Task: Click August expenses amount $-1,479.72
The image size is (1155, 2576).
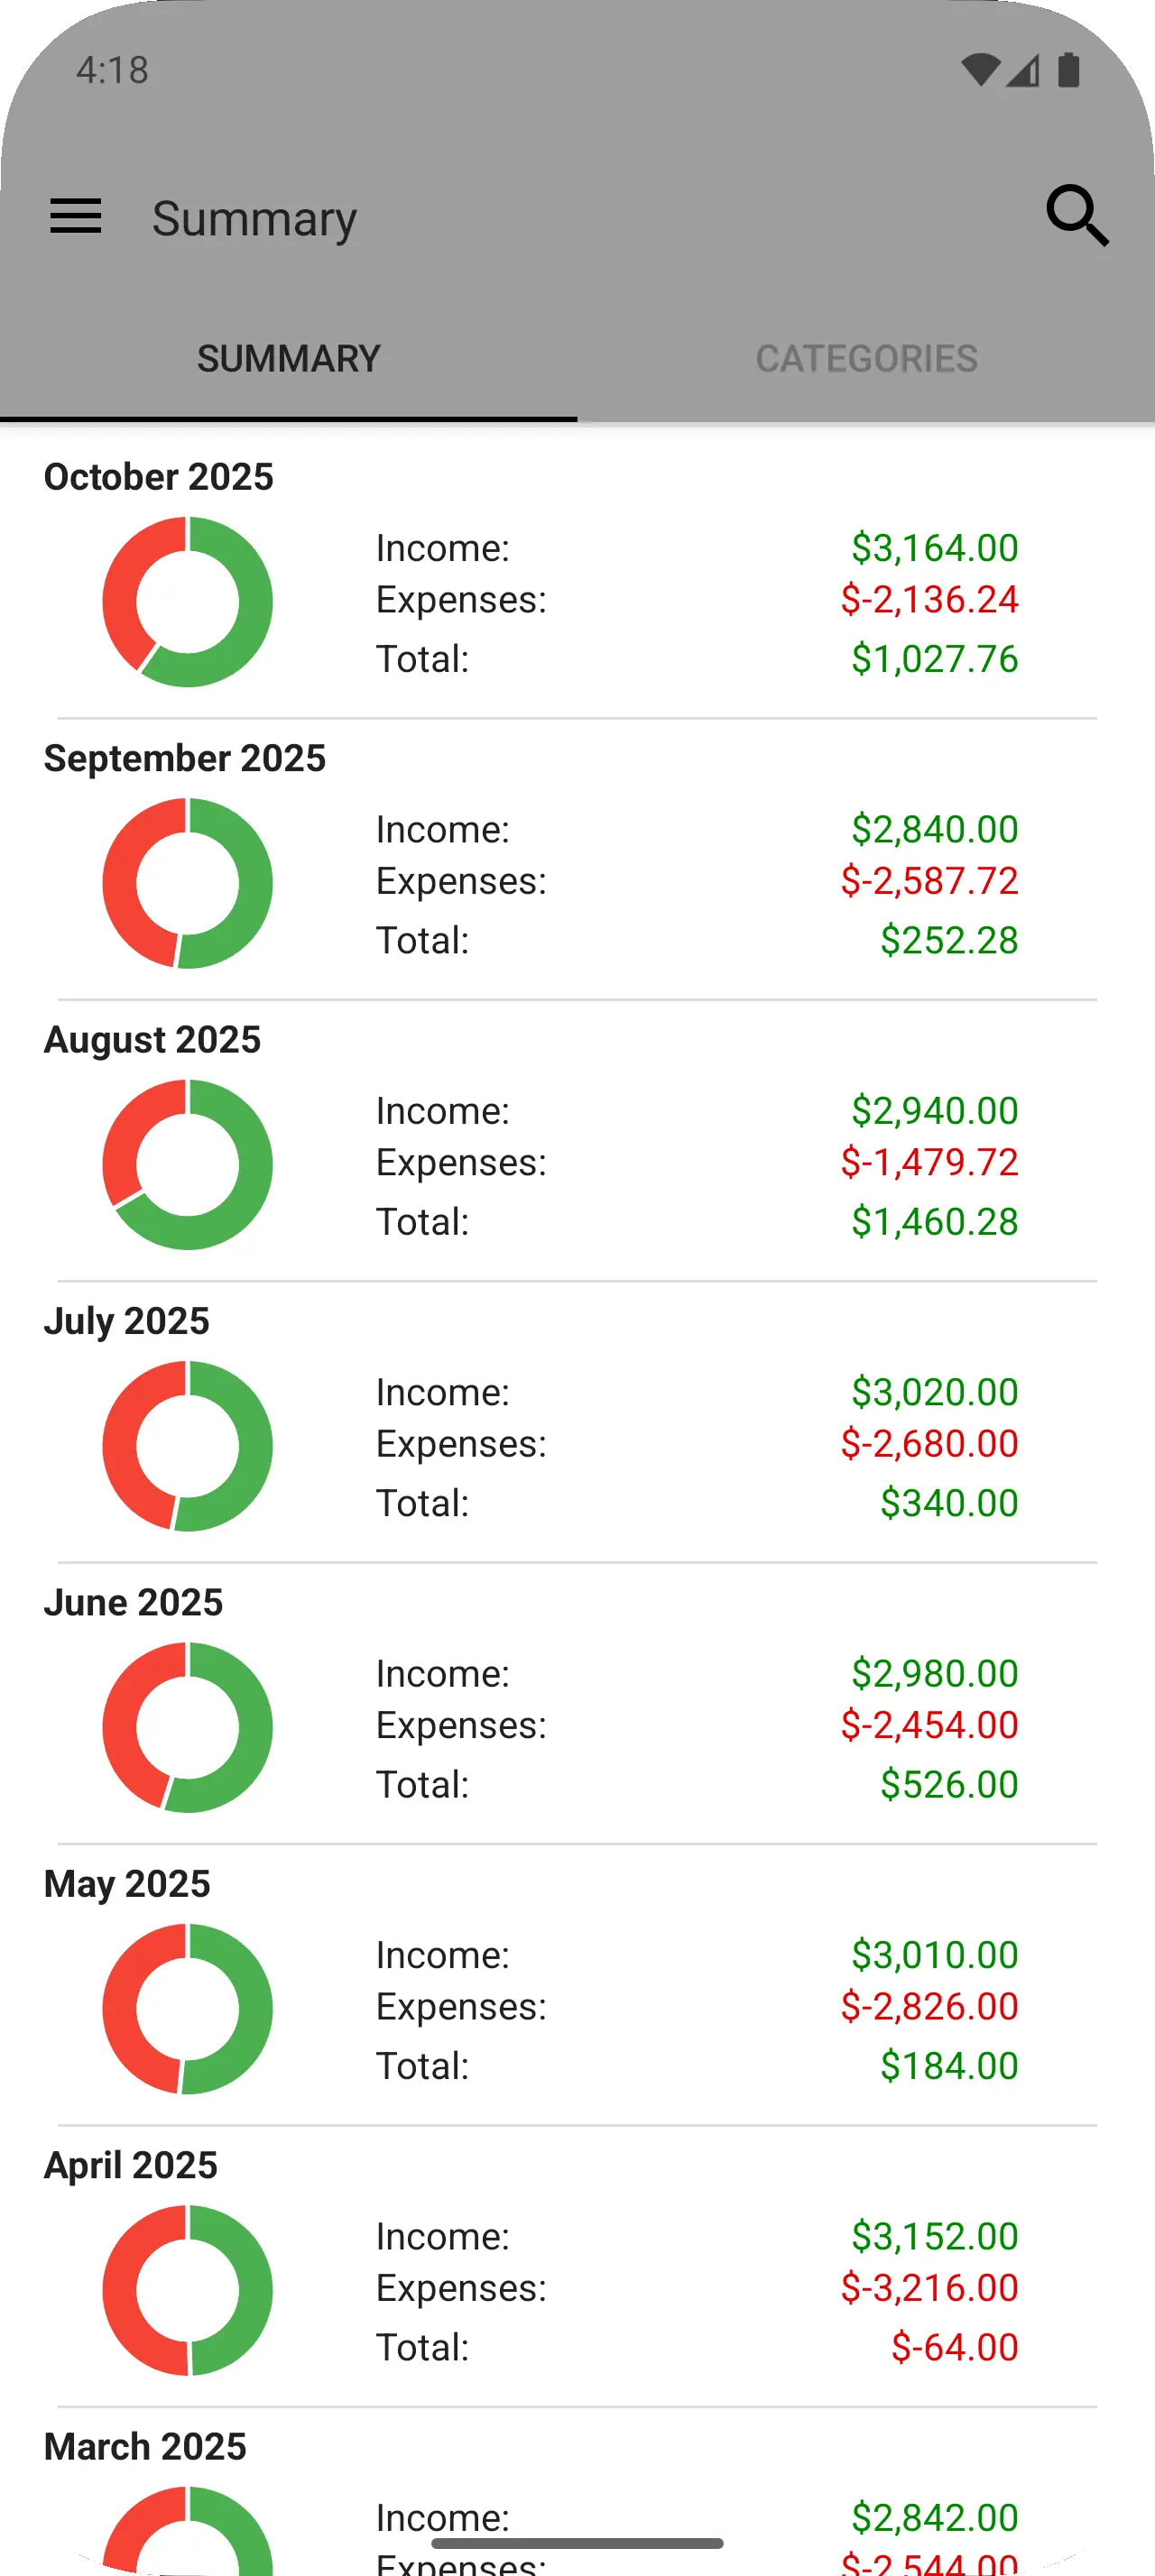Action: click(x=929, y=1162)
